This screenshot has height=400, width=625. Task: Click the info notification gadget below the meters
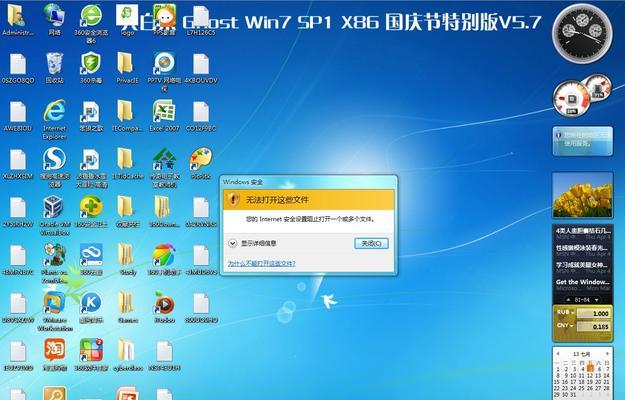[582, 141]
